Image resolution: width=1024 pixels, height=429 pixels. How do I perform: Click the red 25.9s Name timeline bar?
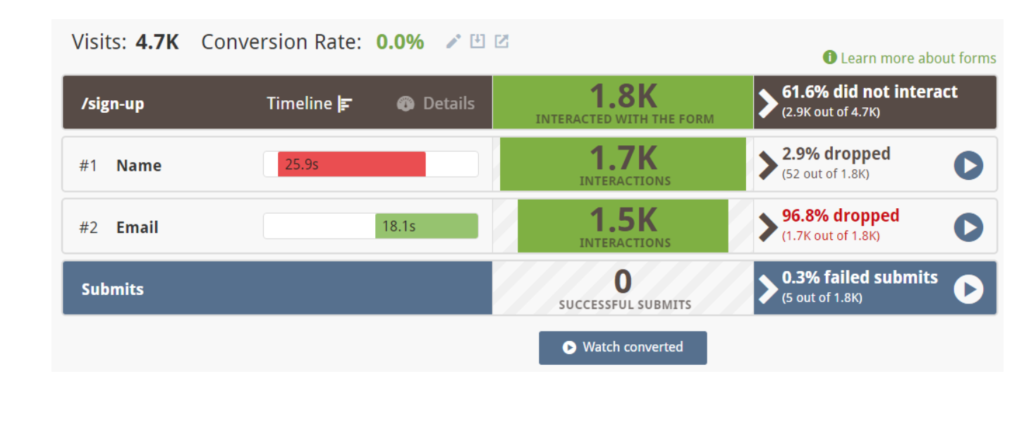pyautogui.click(x=352, y=164)
